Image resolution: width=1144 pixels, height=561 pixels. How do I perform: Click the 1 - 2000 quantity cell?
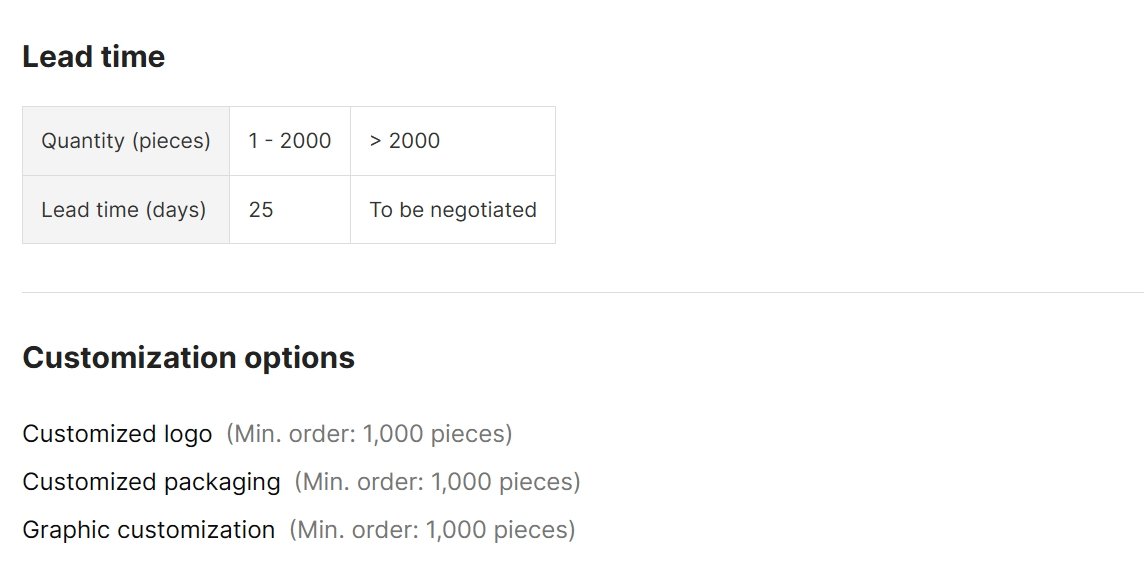pos(290,141)
